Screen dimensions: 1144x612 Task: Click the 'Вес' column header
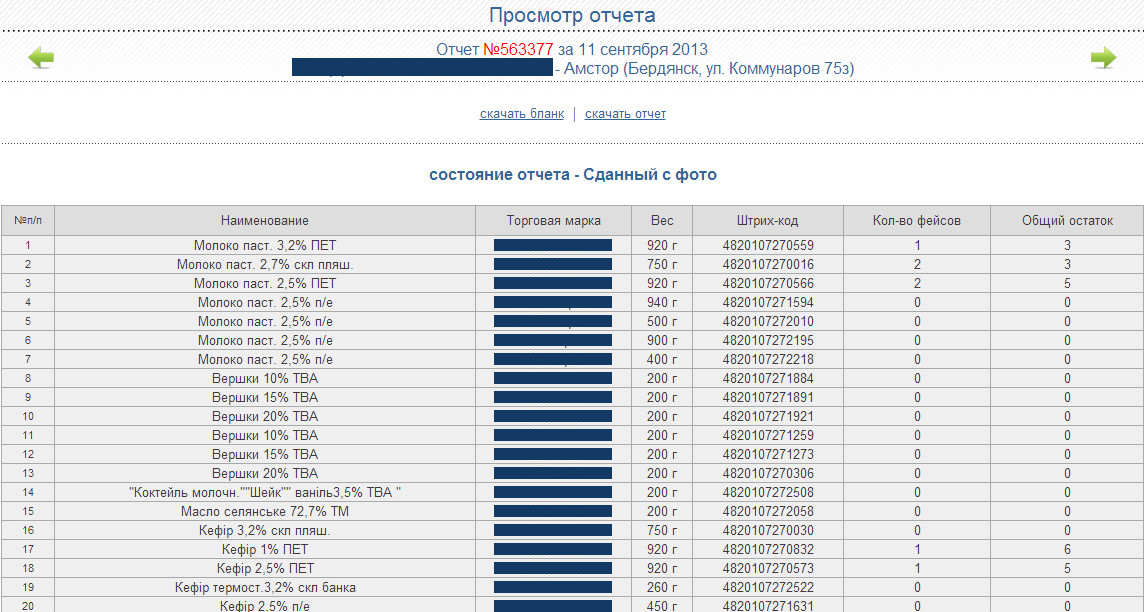662,221
